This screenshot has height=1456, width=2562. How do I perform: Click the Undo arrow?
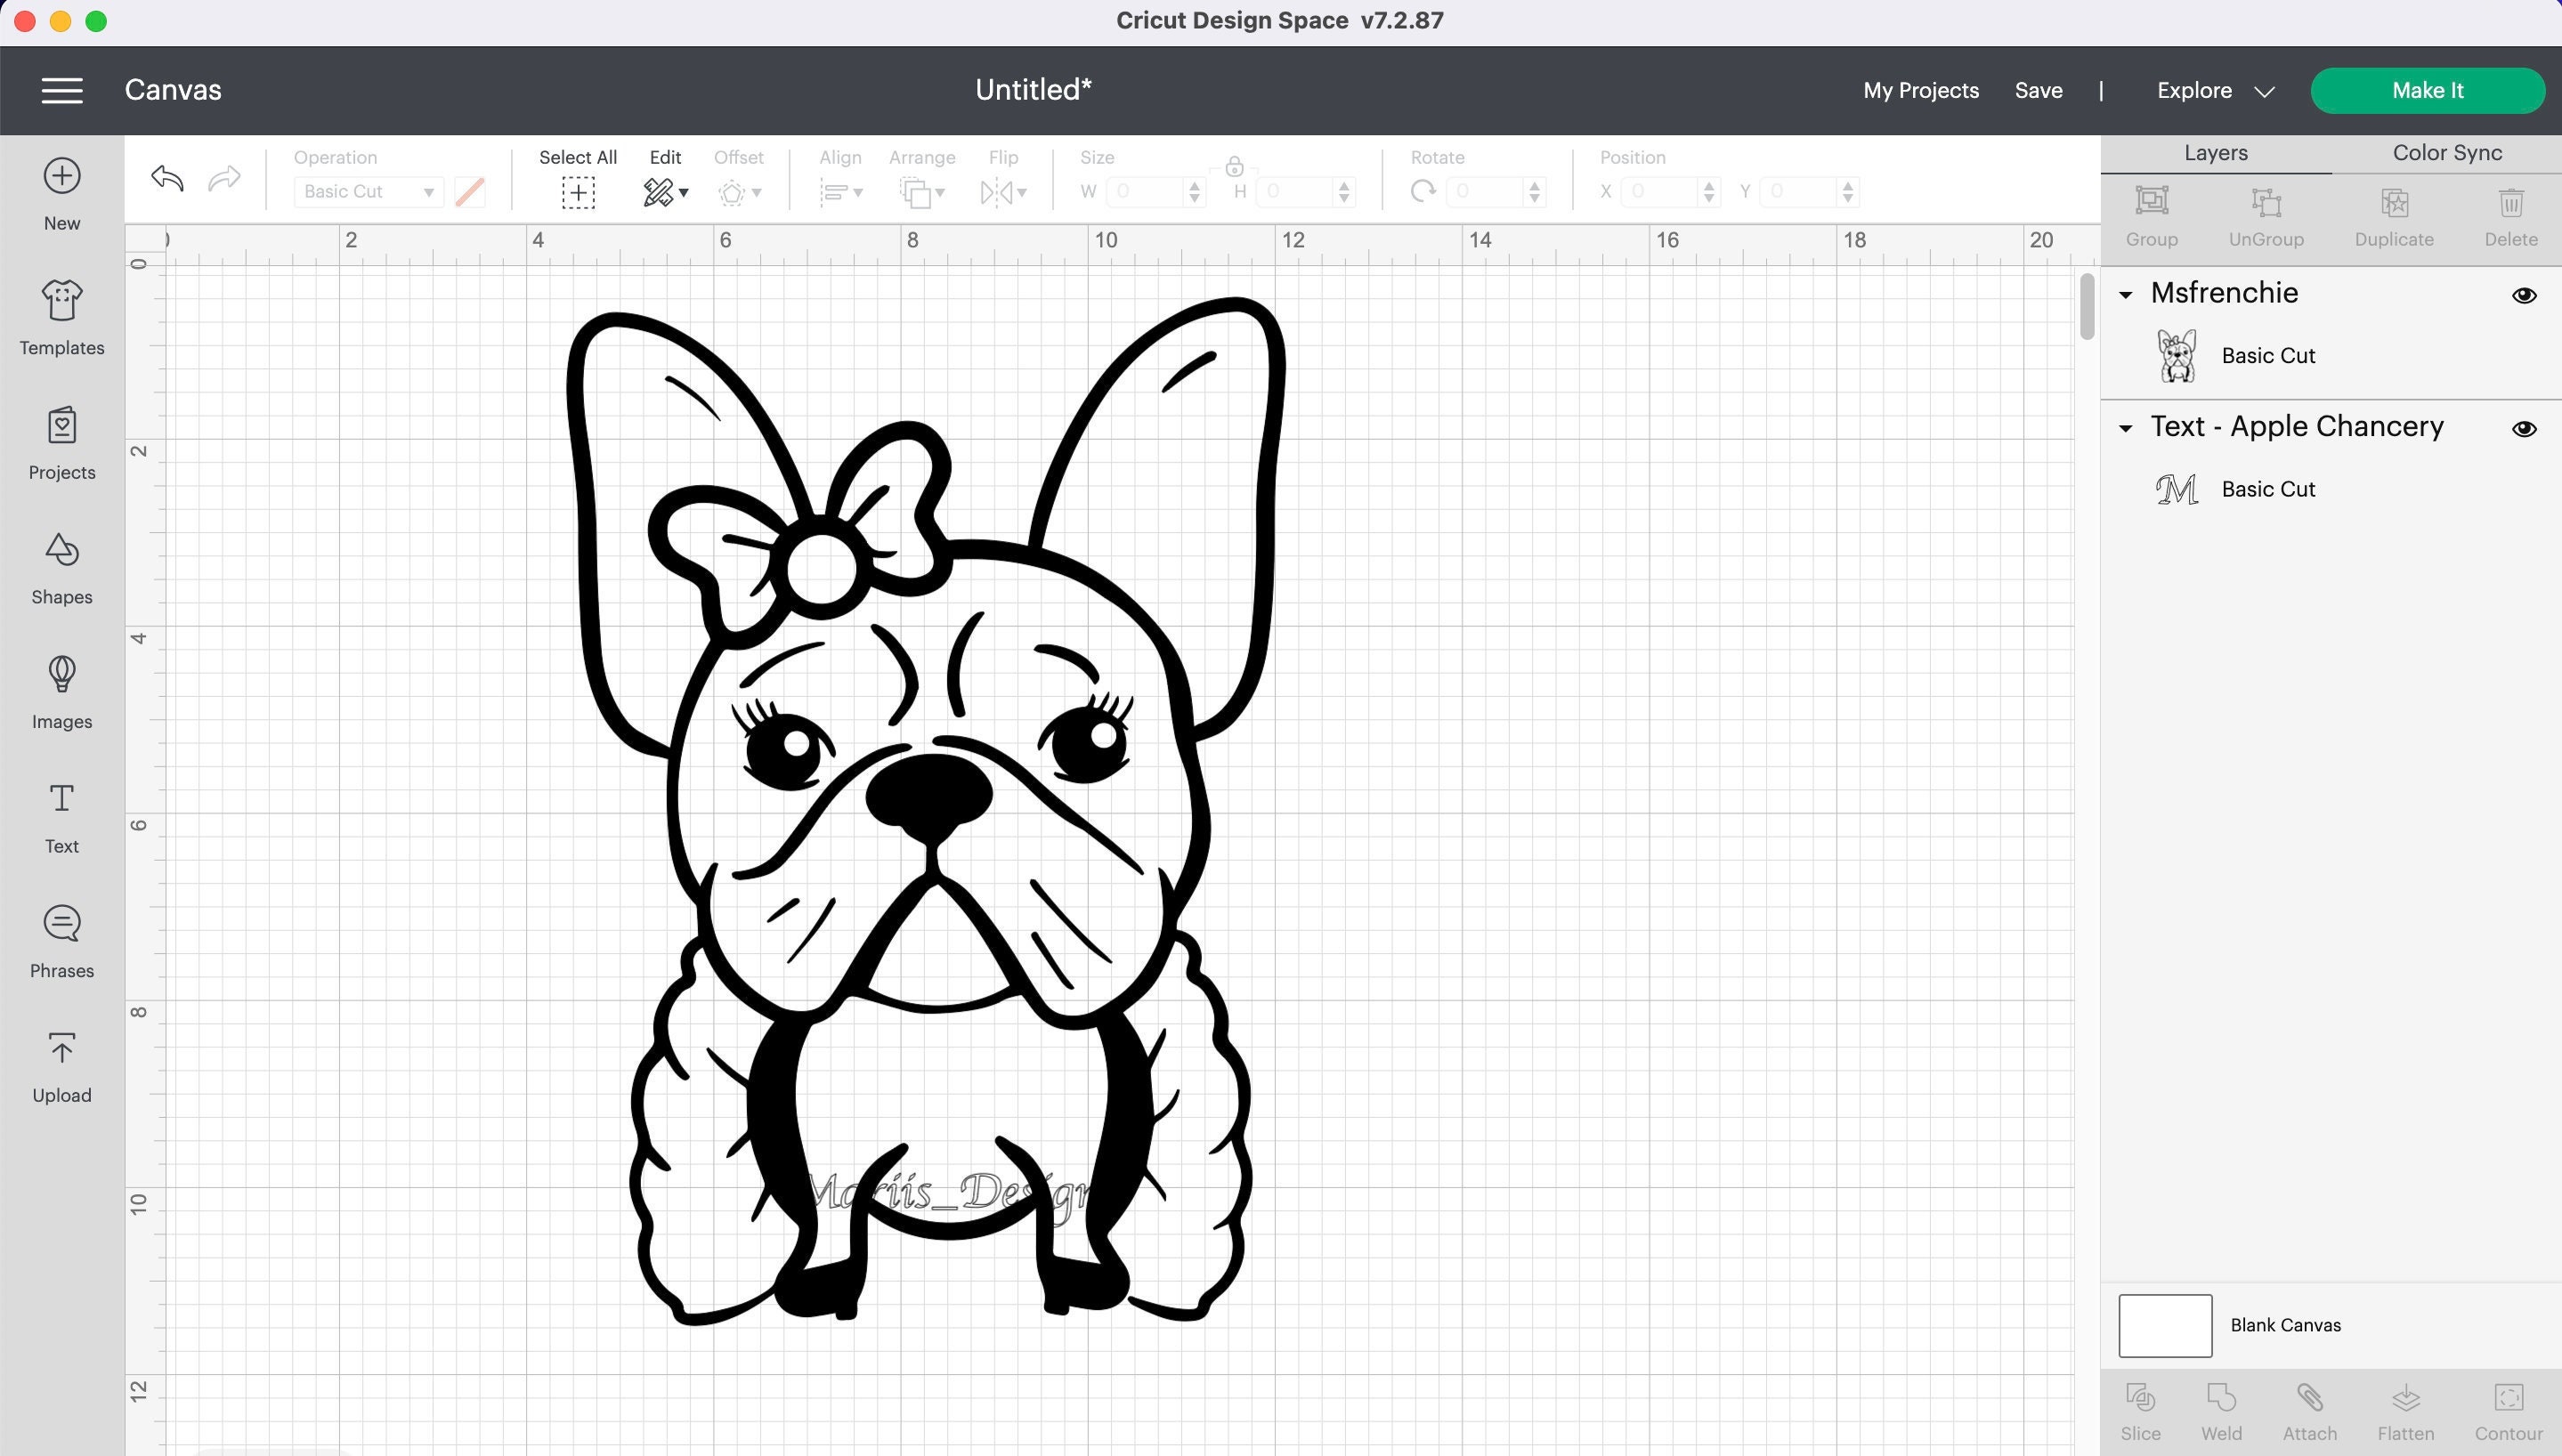[166, 178]
